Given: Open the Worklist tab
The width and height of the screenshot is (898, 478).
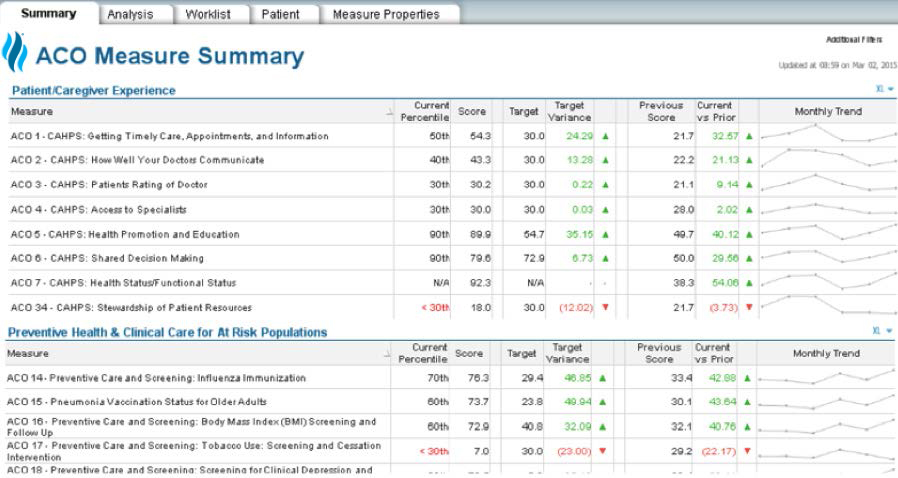Looking at the screenshot, I should coord(208,14).
